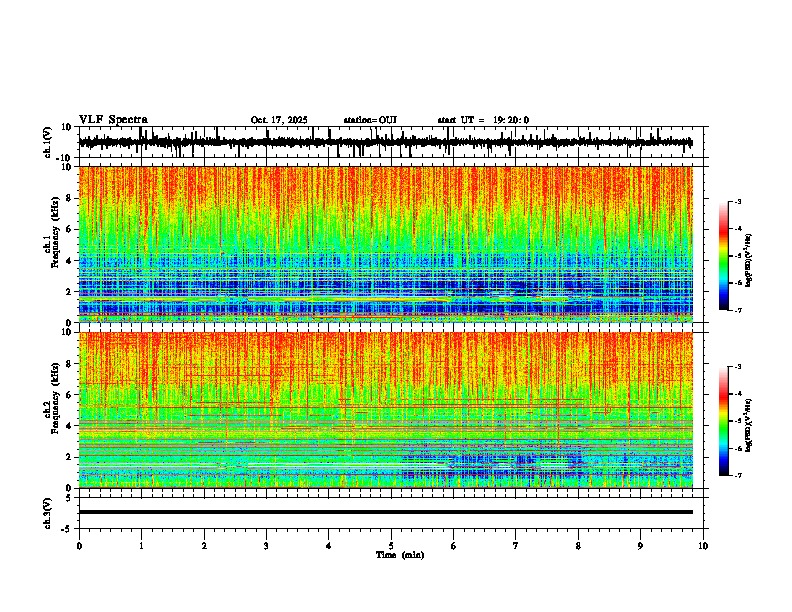Image resolution: width=792 pixels, height=612 pixels.
Task: Click the time axis tick label '5'
Action: click(391, 546)
